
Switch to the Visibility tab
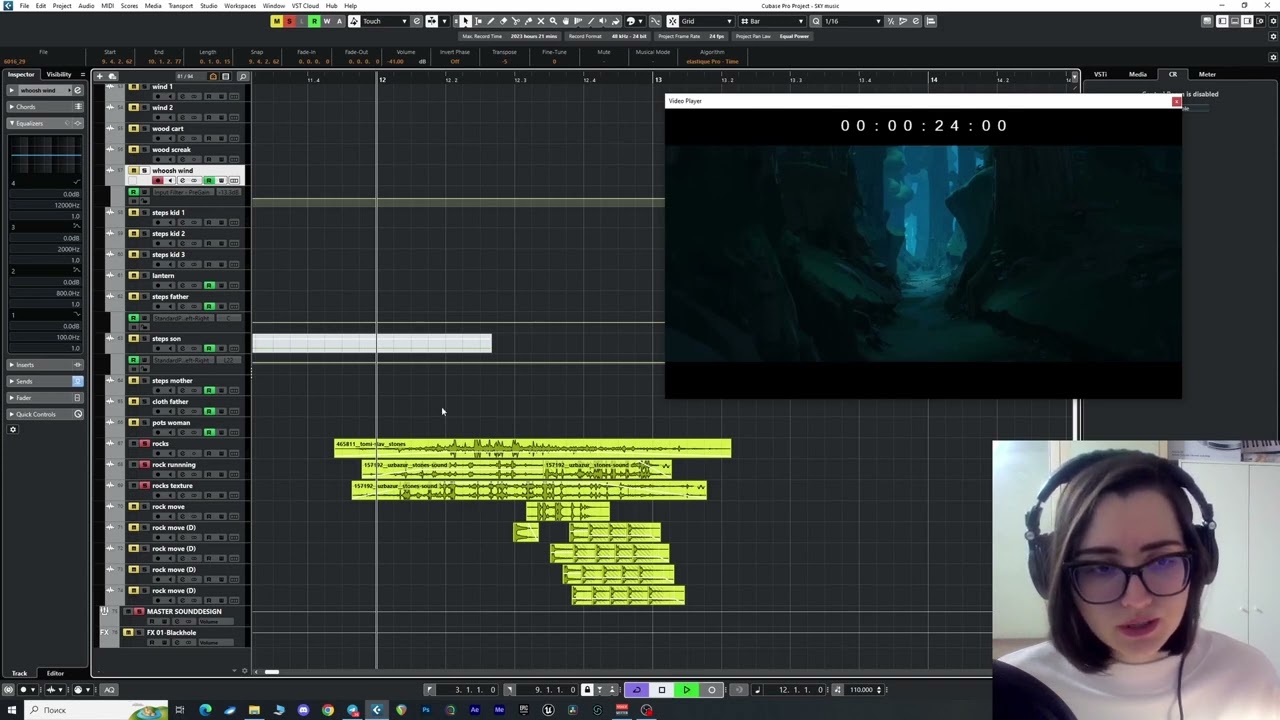59,74
